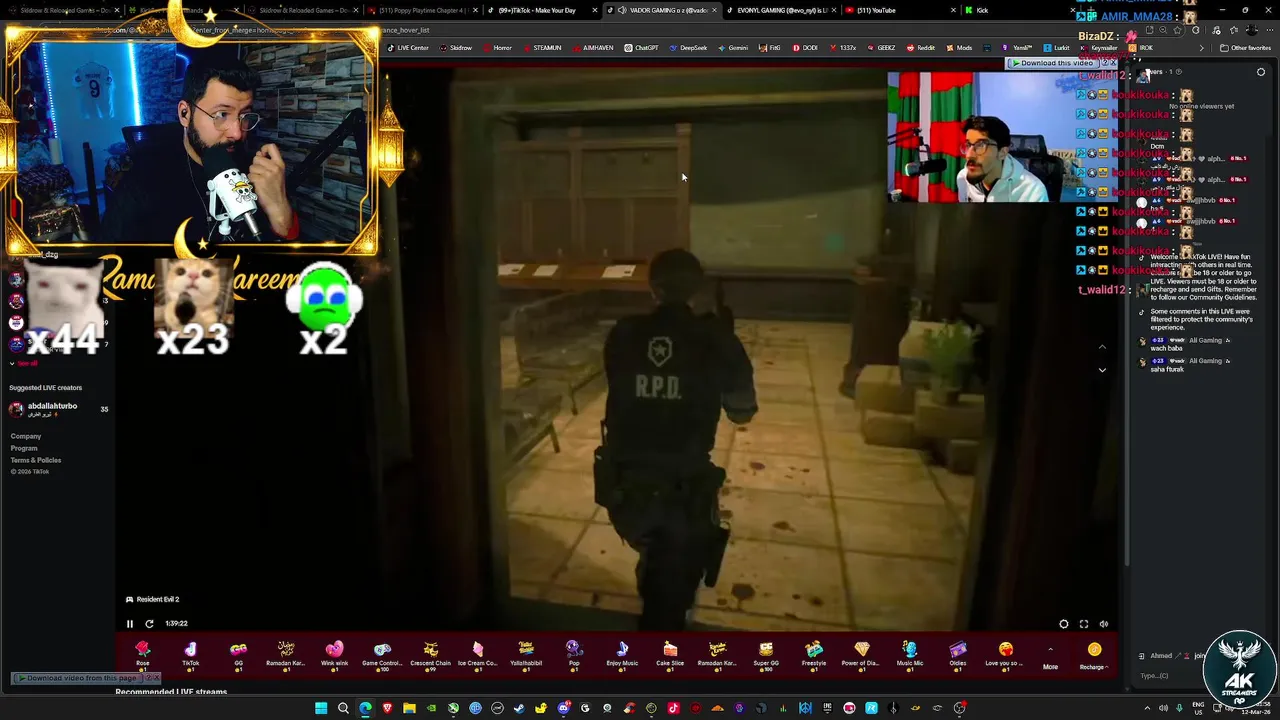Send the Love you so much gift
1280x720 pixels.
point(1005,655)
